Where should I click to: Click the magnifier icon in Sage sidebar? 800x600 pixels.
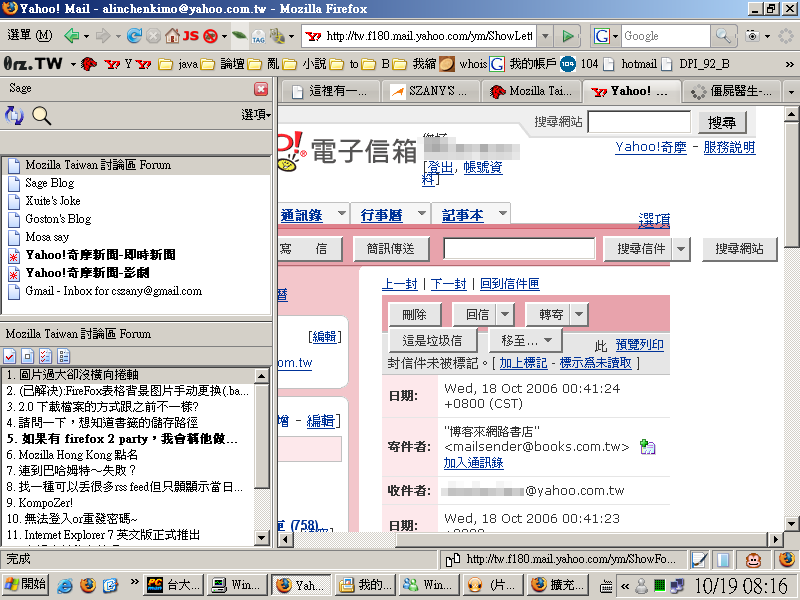point(41,115)
